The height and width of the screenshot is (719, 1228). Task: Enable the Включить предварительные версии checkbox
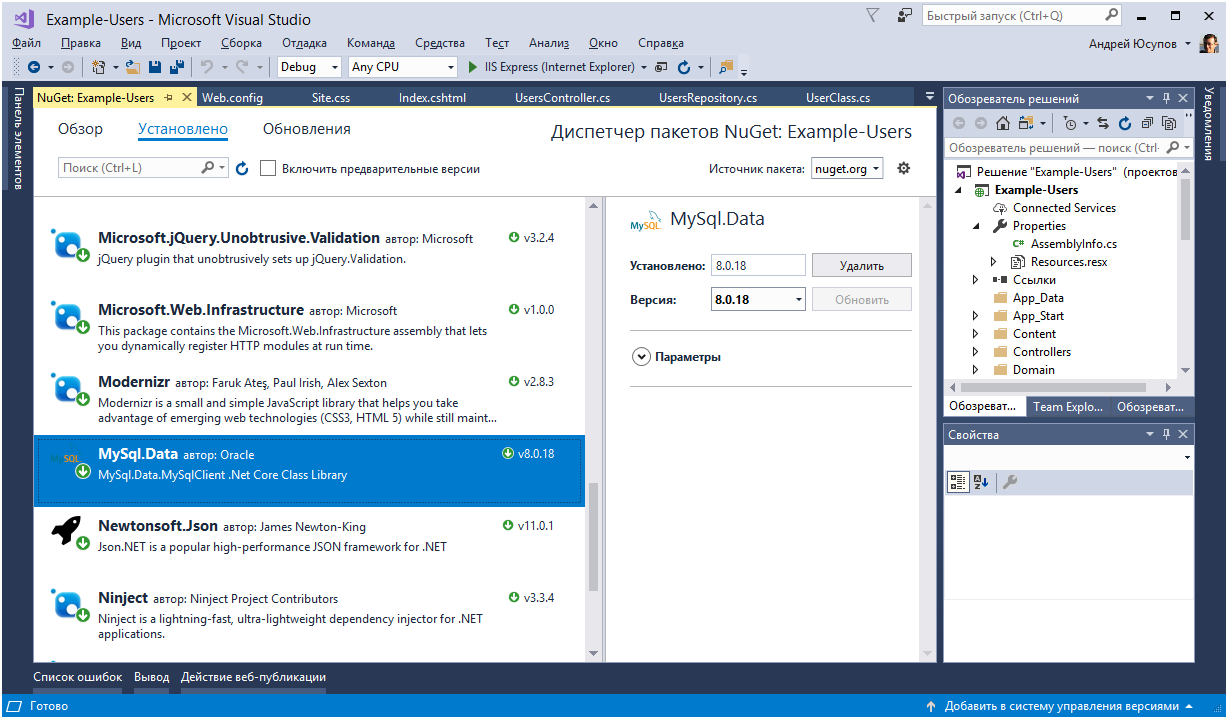click(268, 169)
